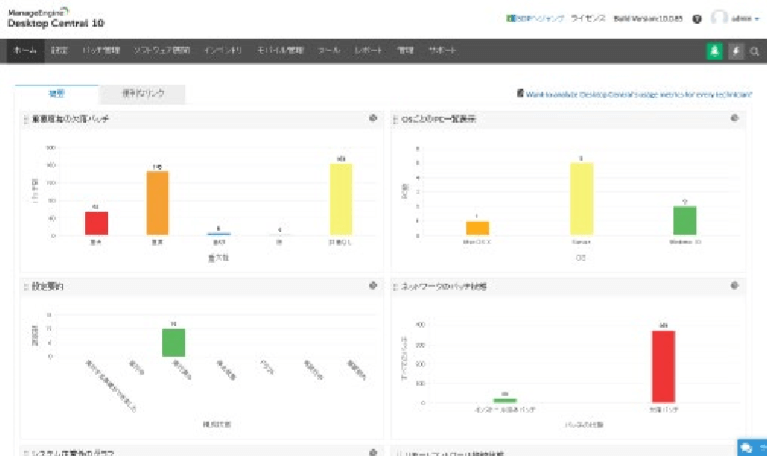
Task: Open the SDPヘルプデスク link
Action: point(540,19)
